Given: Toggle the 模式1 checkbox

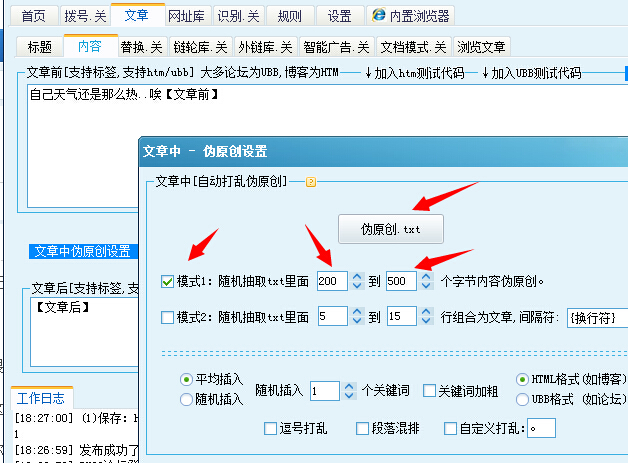Looking at the screenshot, I should [x=167, y=282].
